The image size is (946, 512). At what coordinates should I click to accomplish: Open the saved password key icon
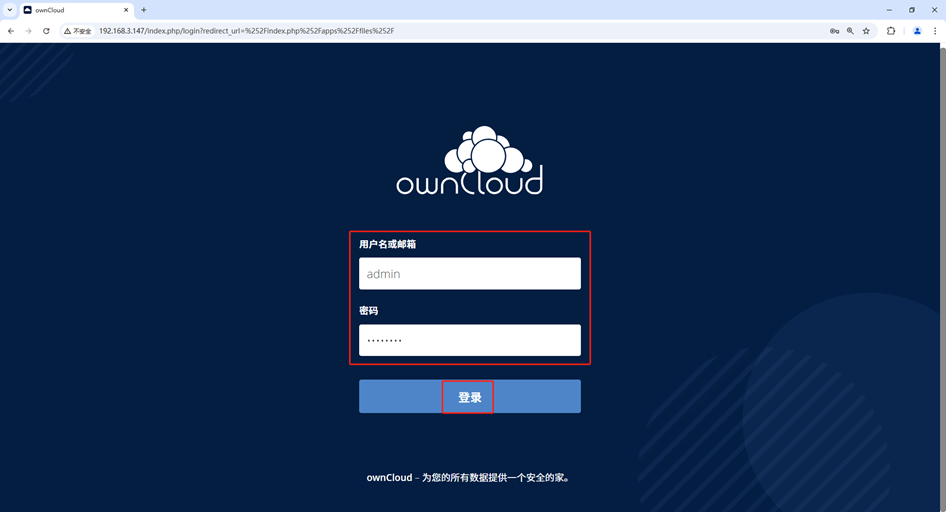(x=834, y=31)
